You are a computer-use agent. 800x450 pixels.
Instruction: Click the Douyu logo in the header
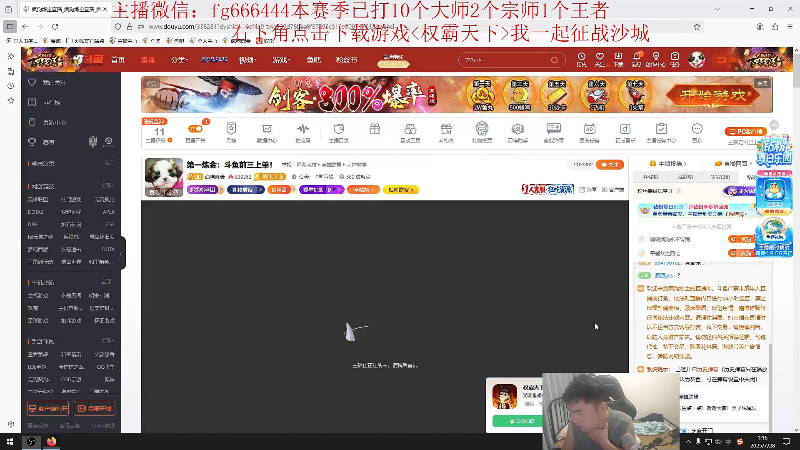tap(88, 60)
